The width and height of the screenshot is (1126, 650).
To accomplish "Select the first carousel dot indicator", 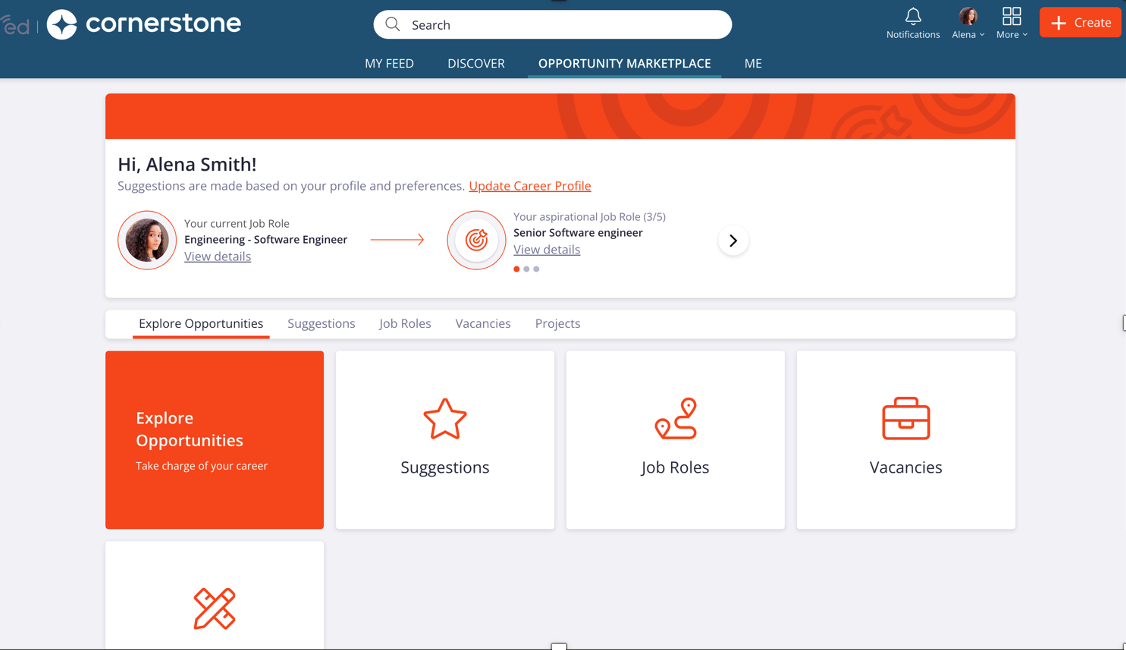I will click(516, 269).
